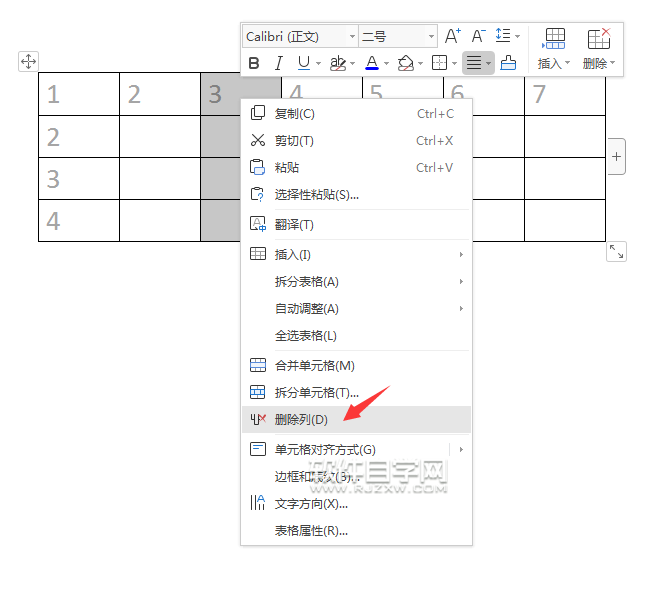Decrease font size with A- icon
This screenshot has width=645, height=590.
[478, 36]
